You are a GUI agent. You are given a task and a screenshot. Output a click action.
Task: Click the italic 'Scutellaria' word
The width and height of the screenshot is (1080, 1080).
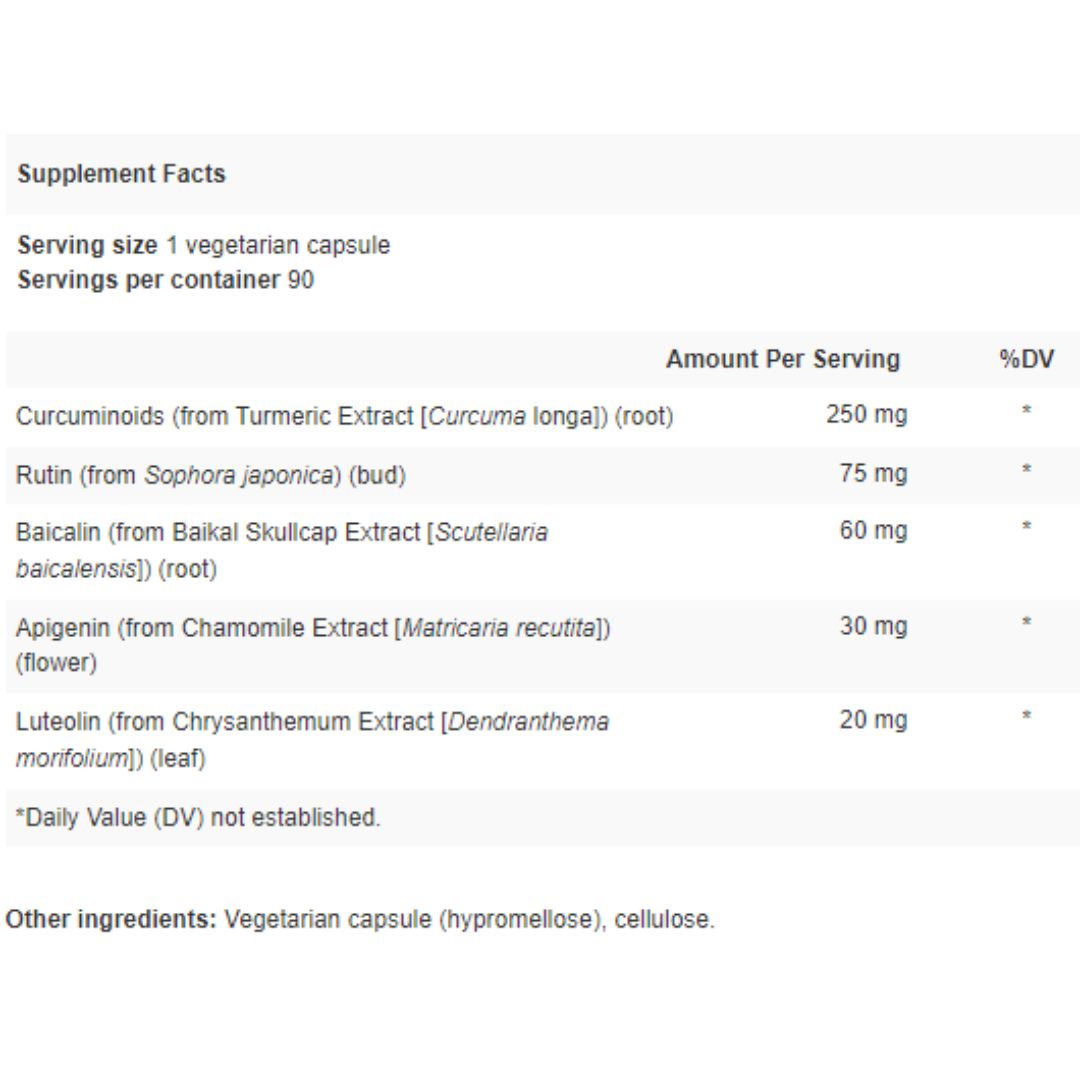(x=492, y=532)
